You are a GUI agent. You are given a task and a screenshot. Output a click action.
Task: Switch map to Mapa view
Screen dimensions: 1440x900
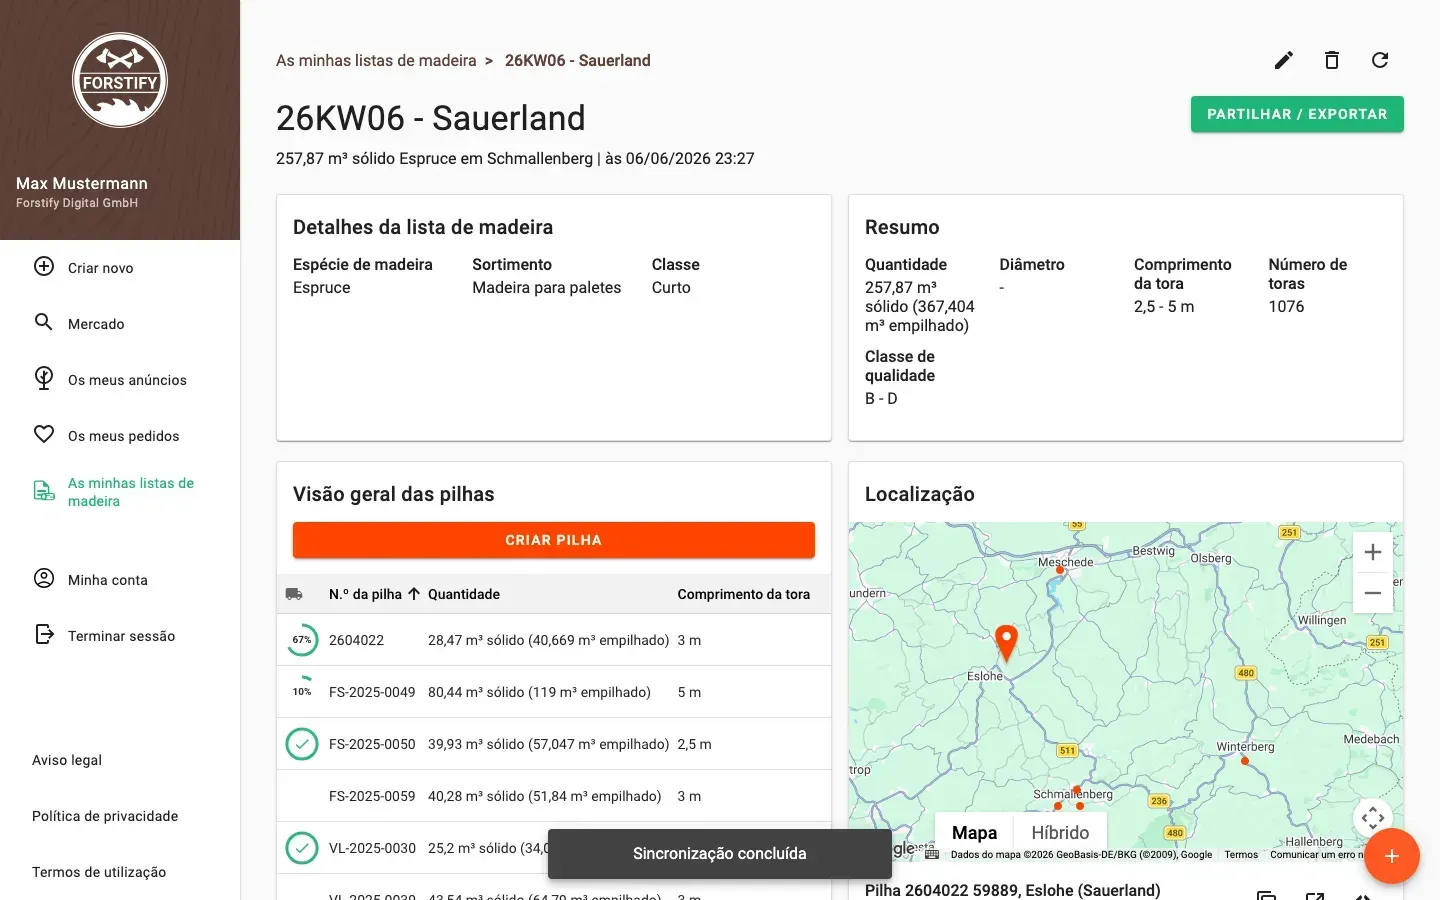(x=974, y=833)
